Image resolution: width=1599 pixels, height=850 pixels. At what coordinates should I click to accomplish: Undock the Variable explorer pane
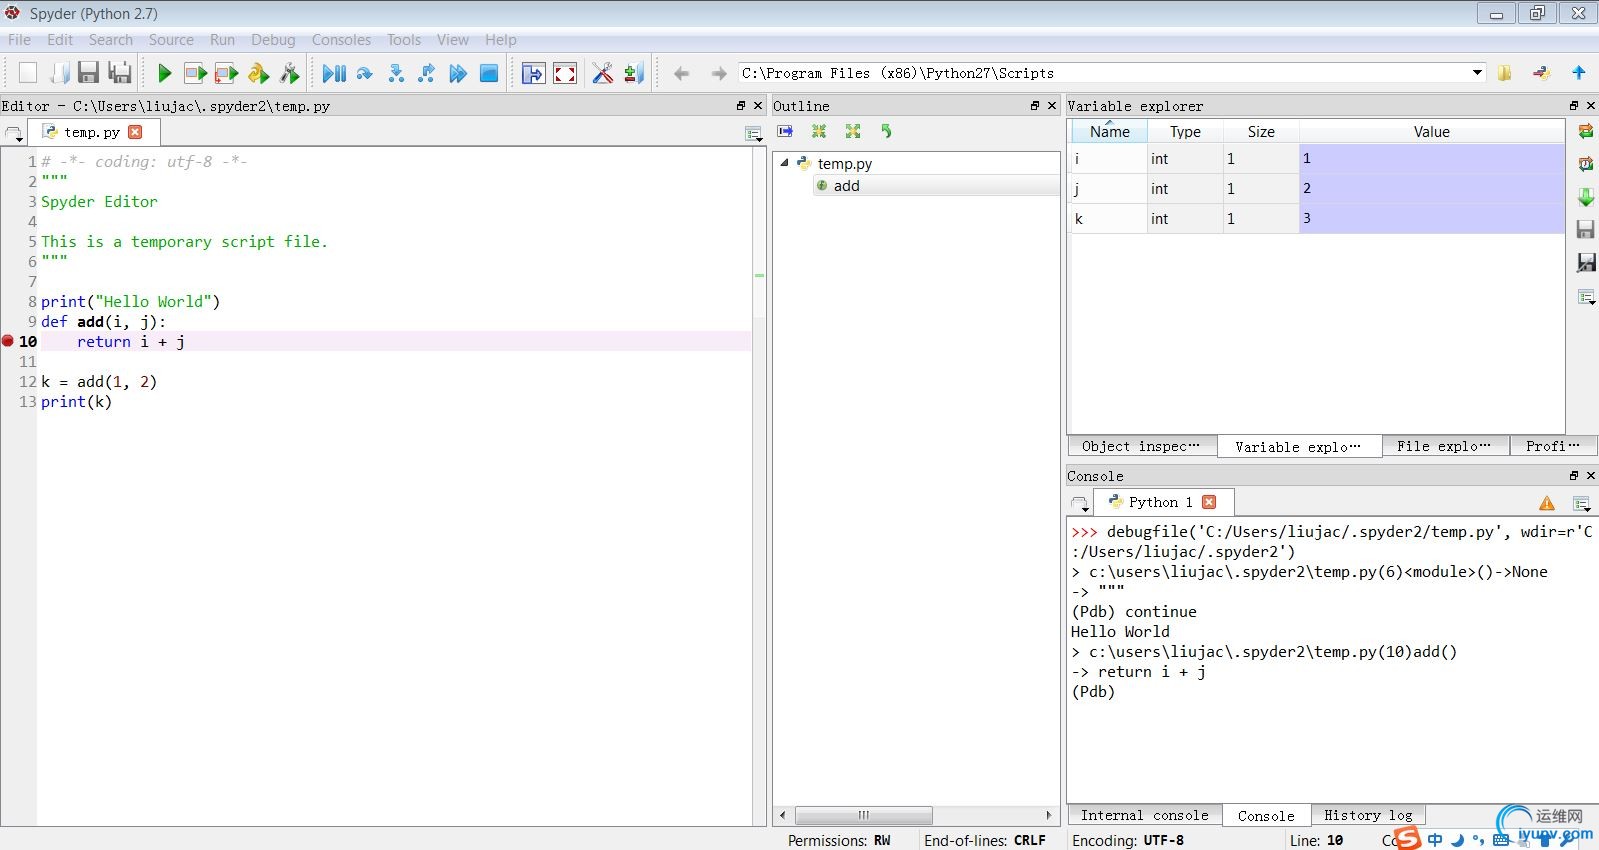(1574, 105)
